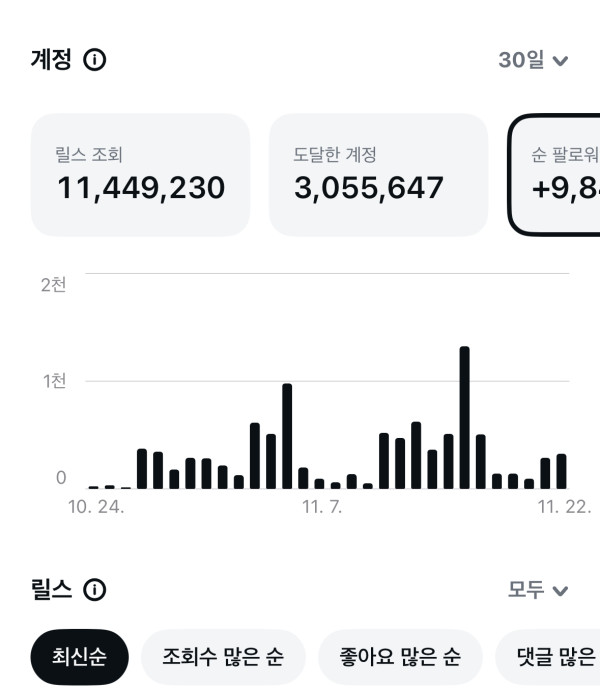Image resolution: width=600 pixels, height=688 pixels.
Task: Click the 계정 section heading
Action: coord(52,60)
